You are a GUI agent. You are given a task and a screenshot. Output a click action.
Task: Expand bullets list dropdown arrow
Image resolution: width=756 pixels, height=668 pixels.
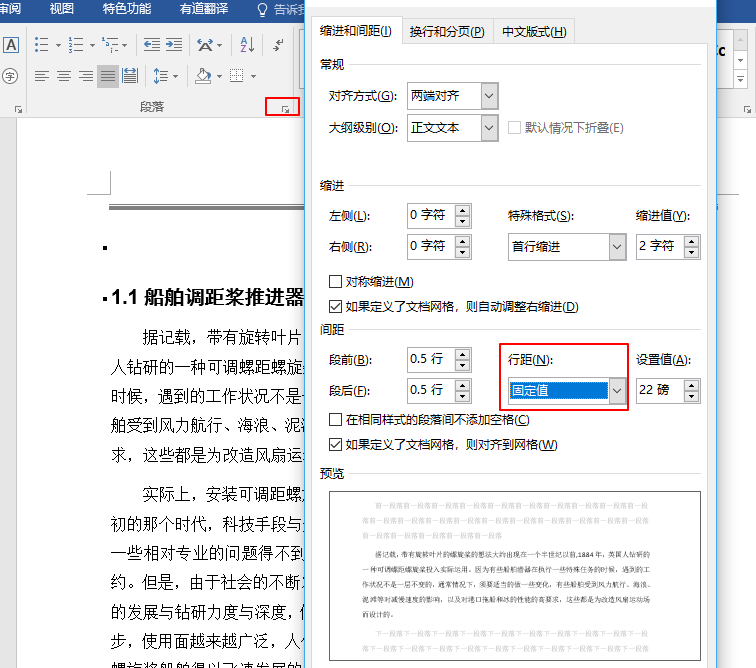click(58, 45)
